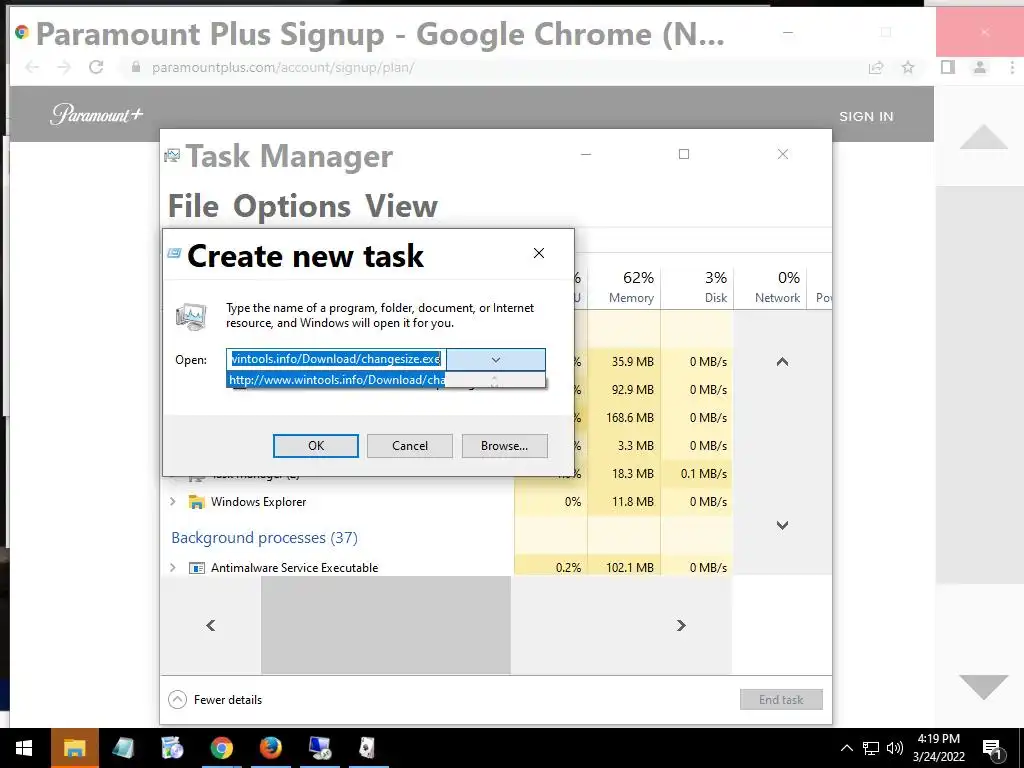The image size is (1024, 768).
Task: Click the End task button
Action: (x=781, y=699)
